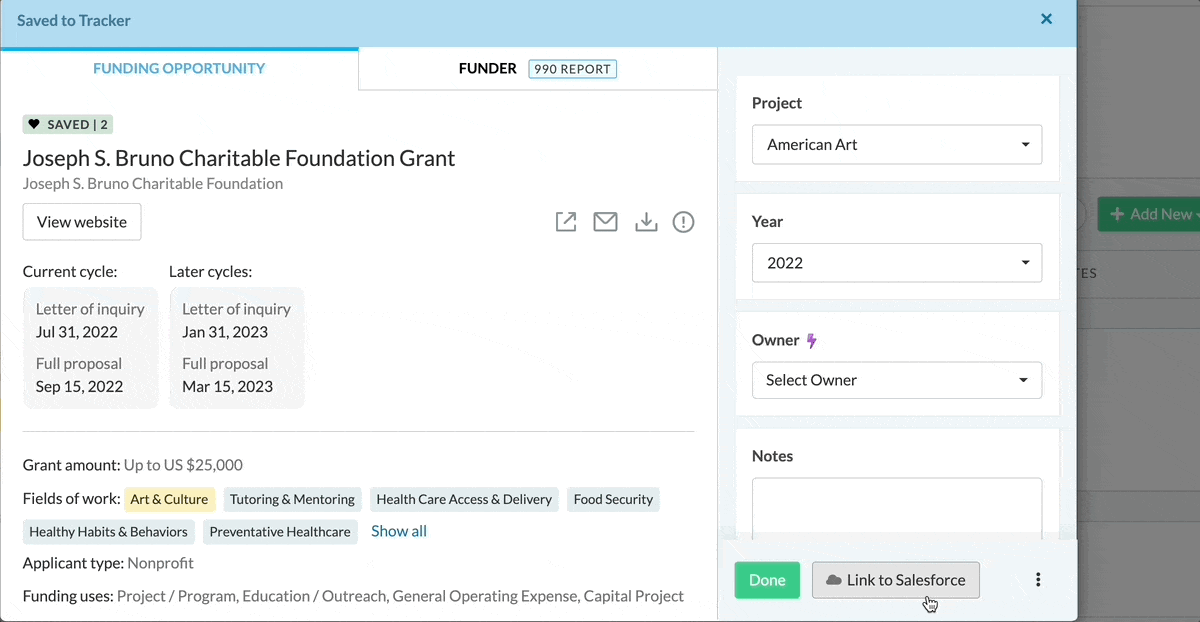Click the Up to US $25,000 amount
This screenshot has width=1200, height=622.
point(183,465)
